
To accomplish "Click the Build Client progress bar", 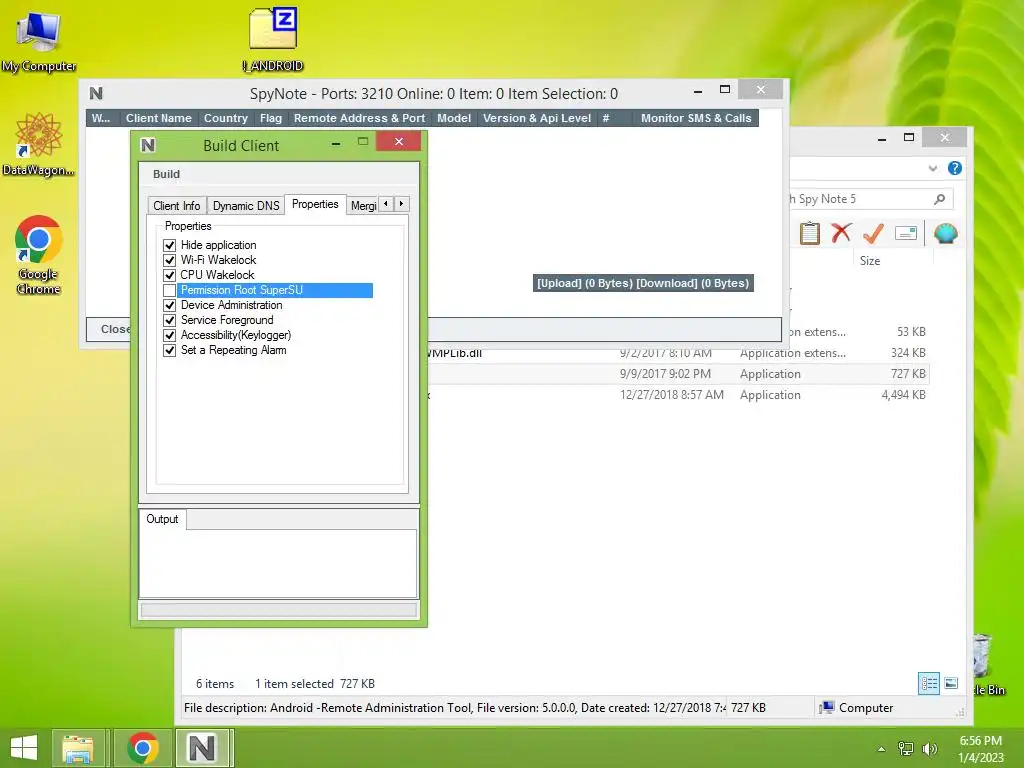I will (279, 610).
